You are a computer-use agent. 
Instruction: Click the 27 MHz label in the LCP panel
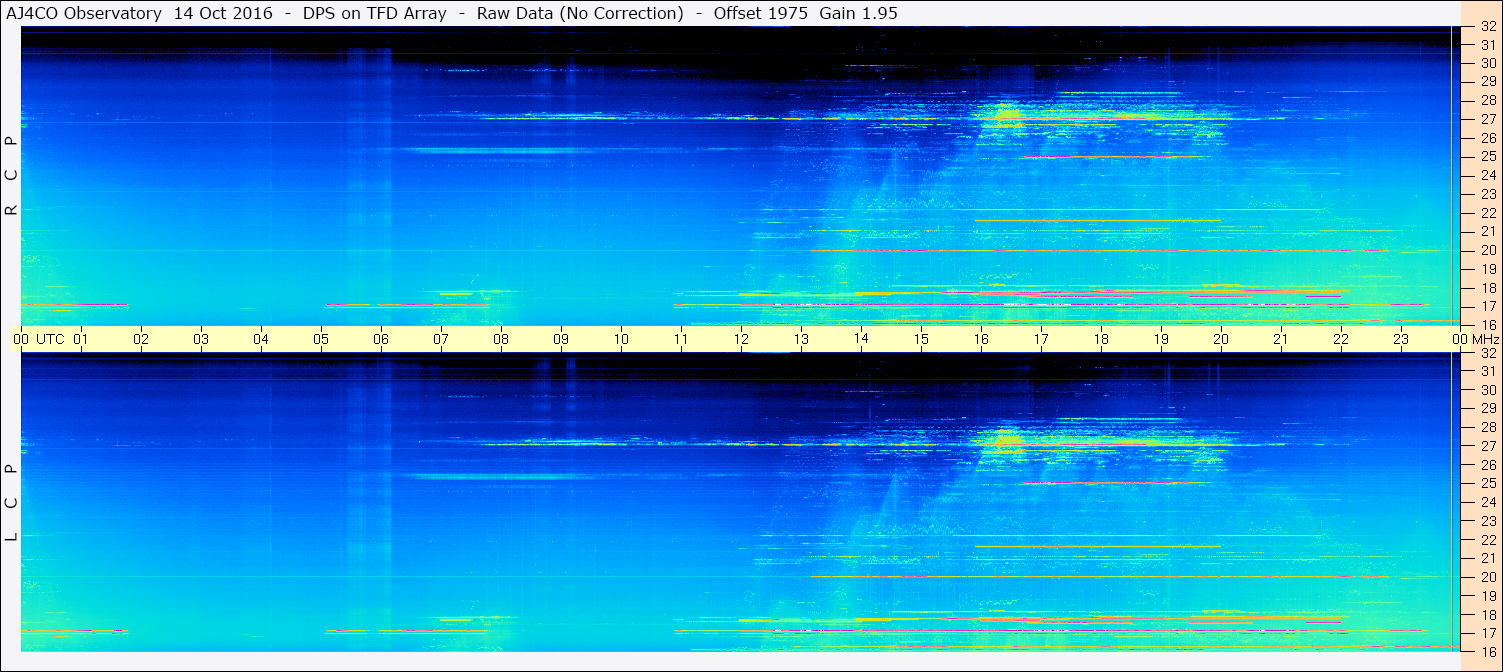coord(1488,446)
